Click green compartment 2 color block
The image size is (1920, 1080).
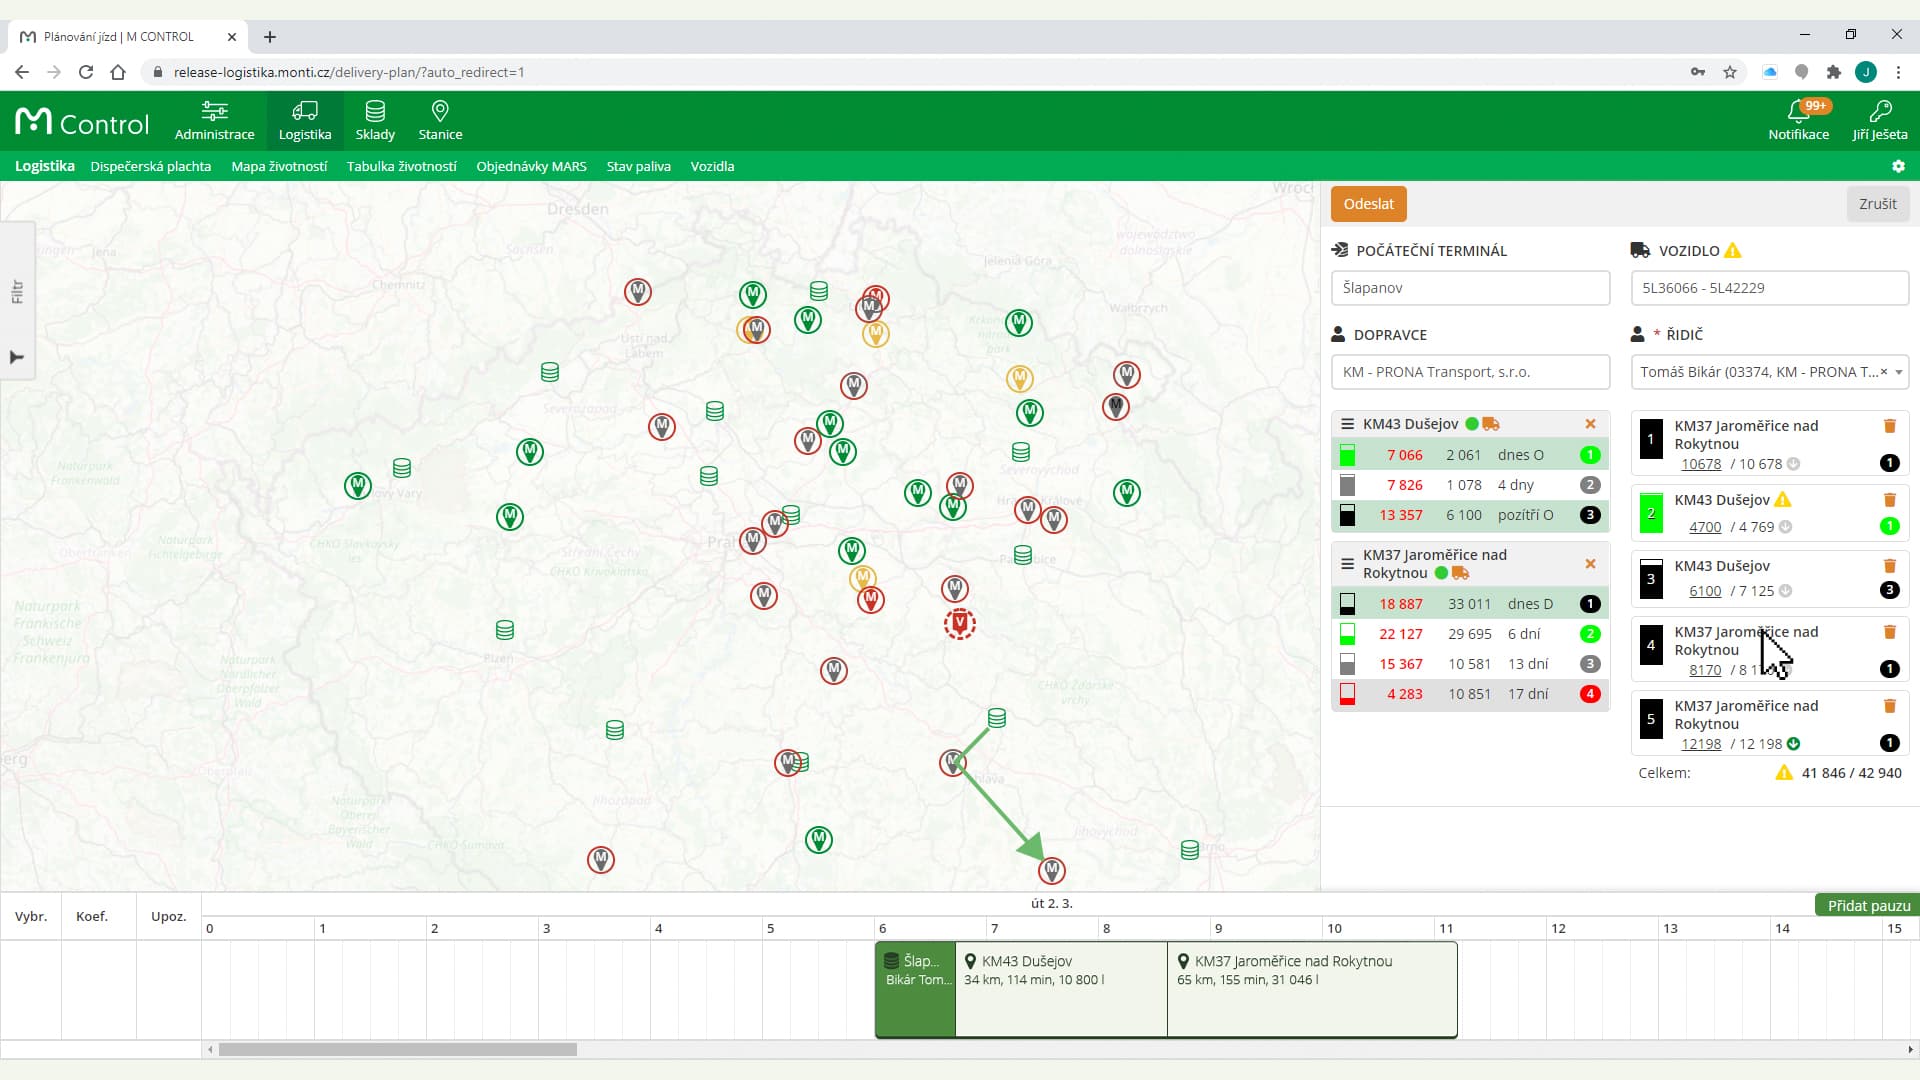[x=1651, y=513]
